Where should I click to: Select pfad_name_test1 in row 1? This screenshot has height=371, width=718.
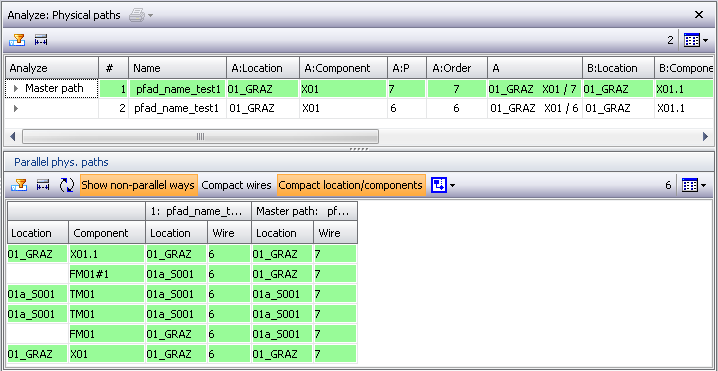(178, 89)
